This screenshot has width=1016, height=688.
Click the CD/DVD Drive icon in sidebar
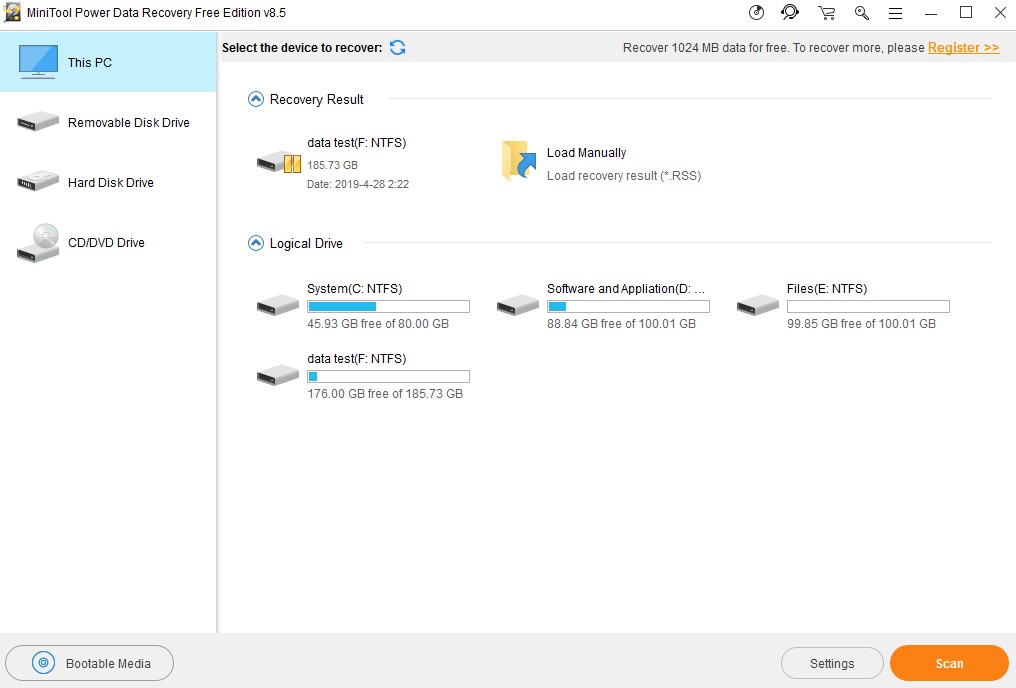pyautogui.click(x=37, y=242)
